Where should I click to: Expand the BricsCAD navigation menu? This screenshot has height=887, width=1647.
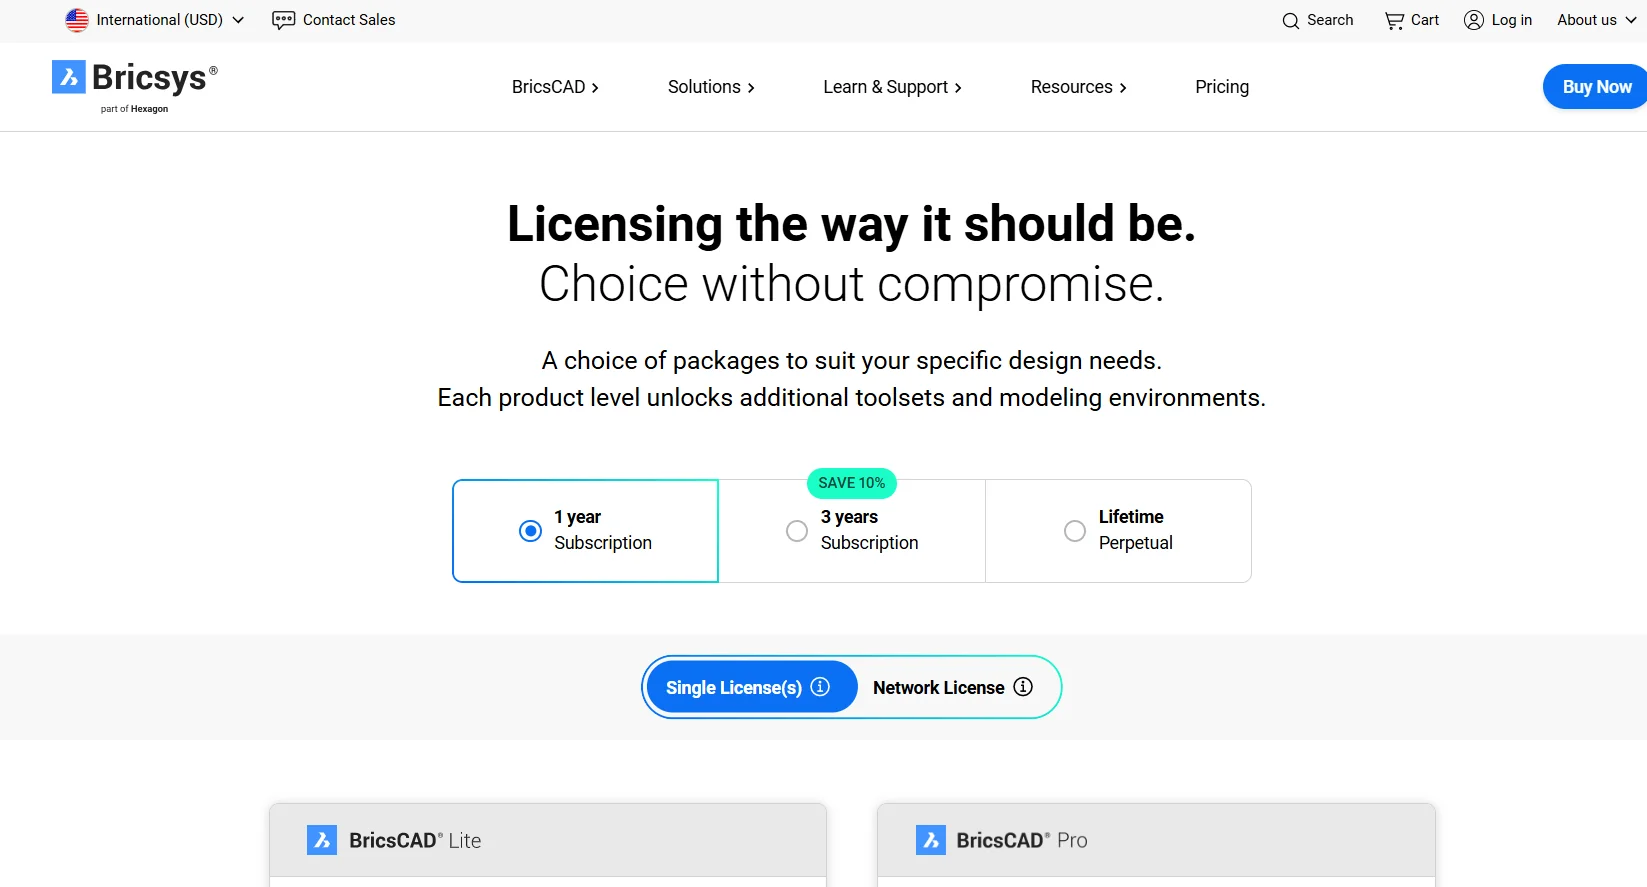555,87
